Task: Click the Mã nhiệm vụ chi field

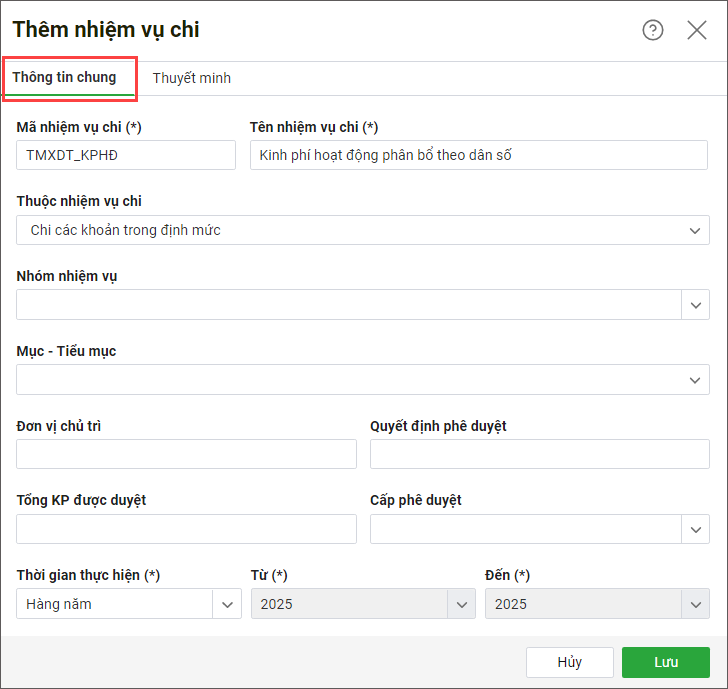Action: coord(126,155)
